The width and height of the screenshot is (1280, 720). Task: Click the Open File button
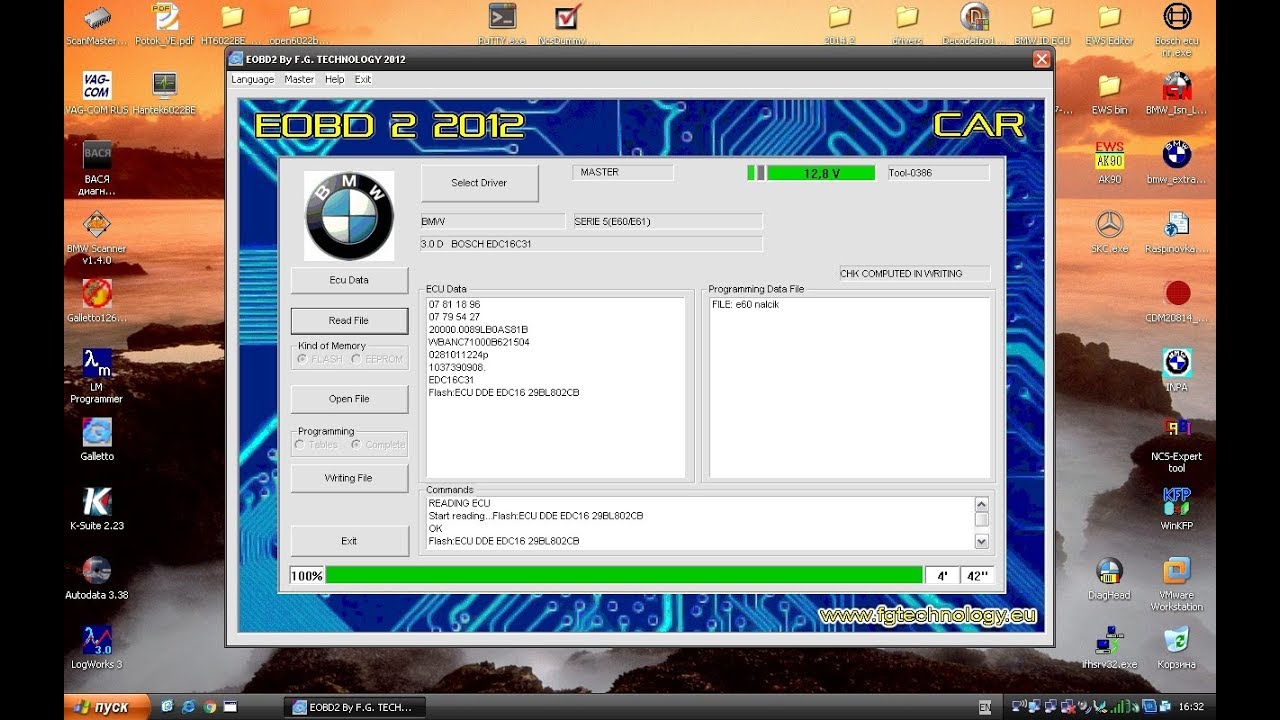[x=349, y=399]
